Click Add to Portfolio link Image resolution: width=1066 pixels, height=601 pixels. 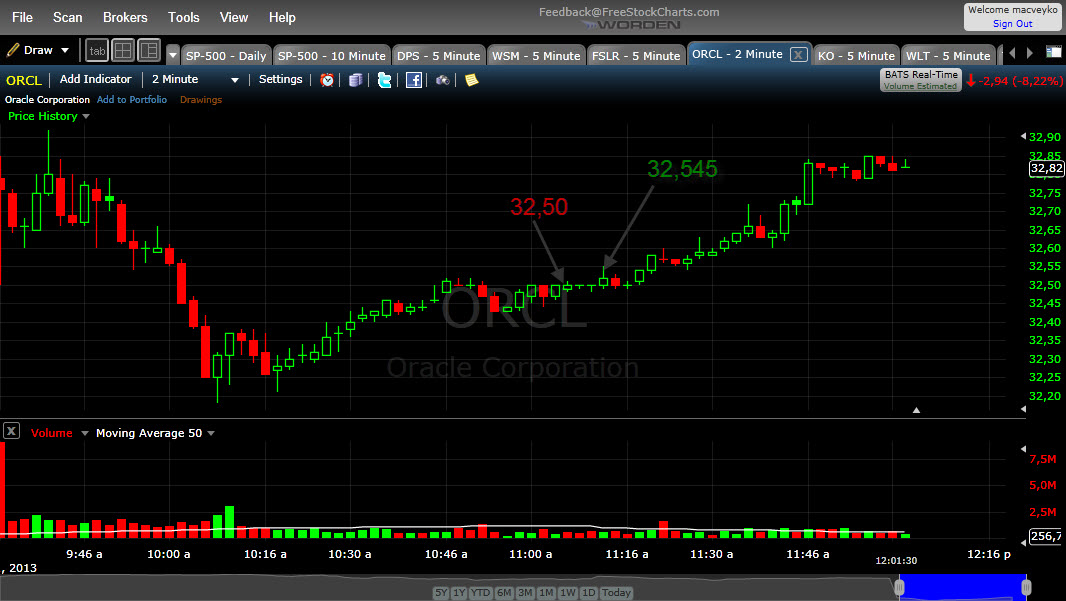pyautogui.click(x=132, y=99)
